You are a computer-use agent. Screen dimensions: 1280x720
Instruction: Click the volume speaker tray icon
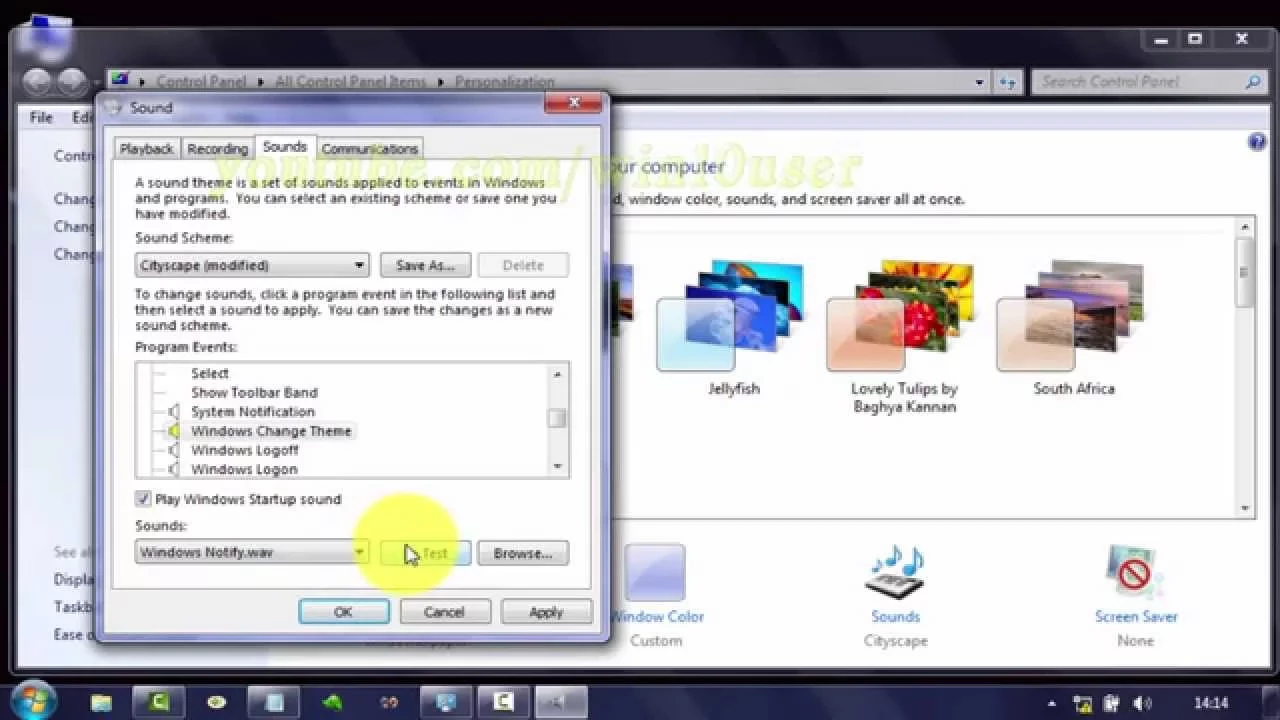1144,704
